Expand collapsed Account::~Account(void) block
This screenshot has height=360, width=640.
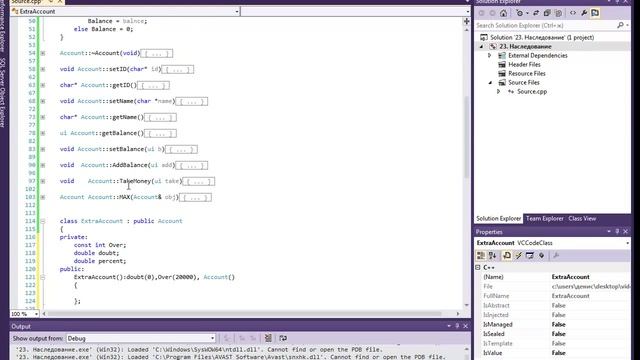42,53
